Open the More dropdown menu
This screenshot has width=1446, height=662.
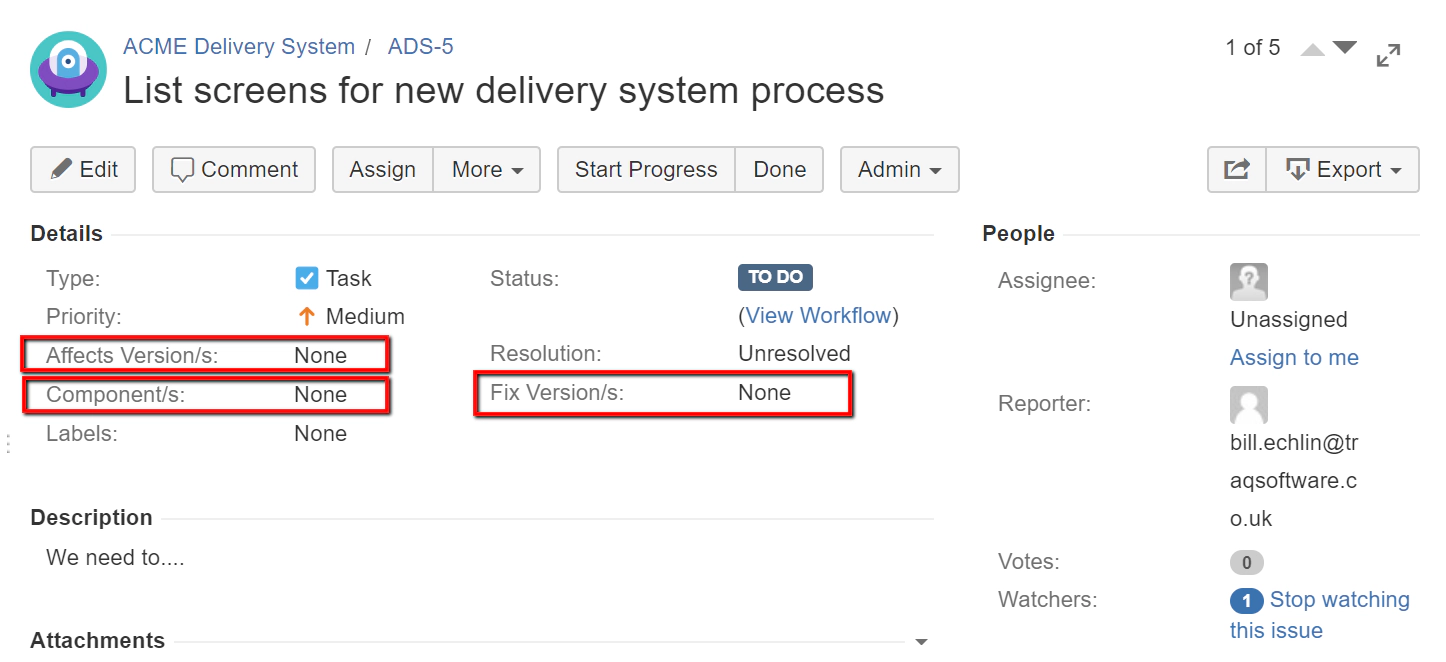(487, 170)
